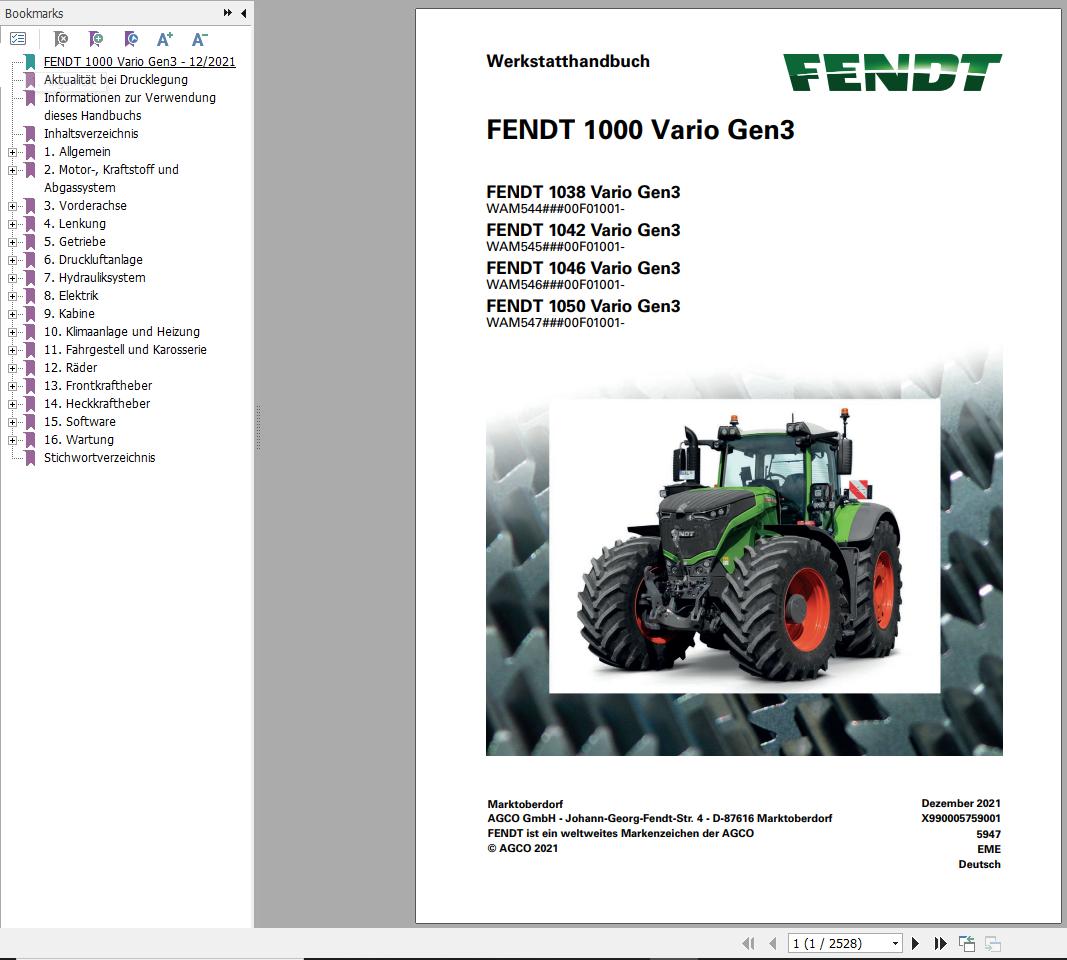Go to the first page
The height and width of the screenshot is (960, 1067).
749,943
